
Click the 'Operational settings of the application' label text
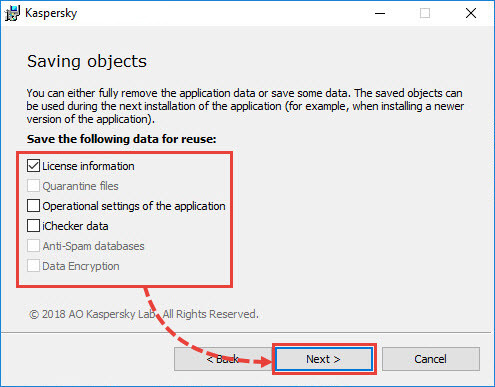click(x=134, y=206)
